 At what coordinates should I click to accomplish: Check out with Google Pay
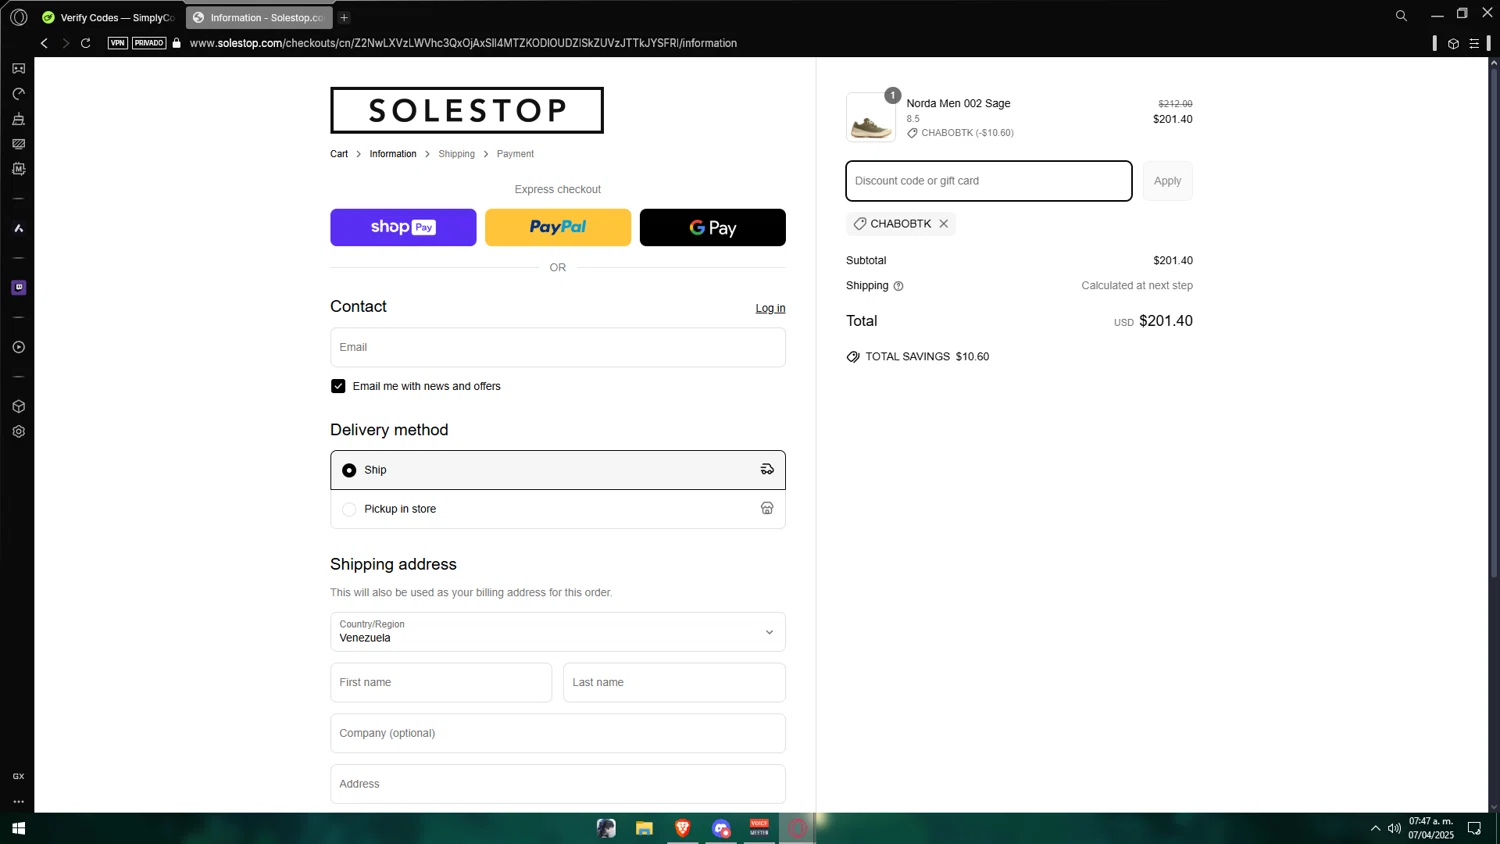(712, 227)
